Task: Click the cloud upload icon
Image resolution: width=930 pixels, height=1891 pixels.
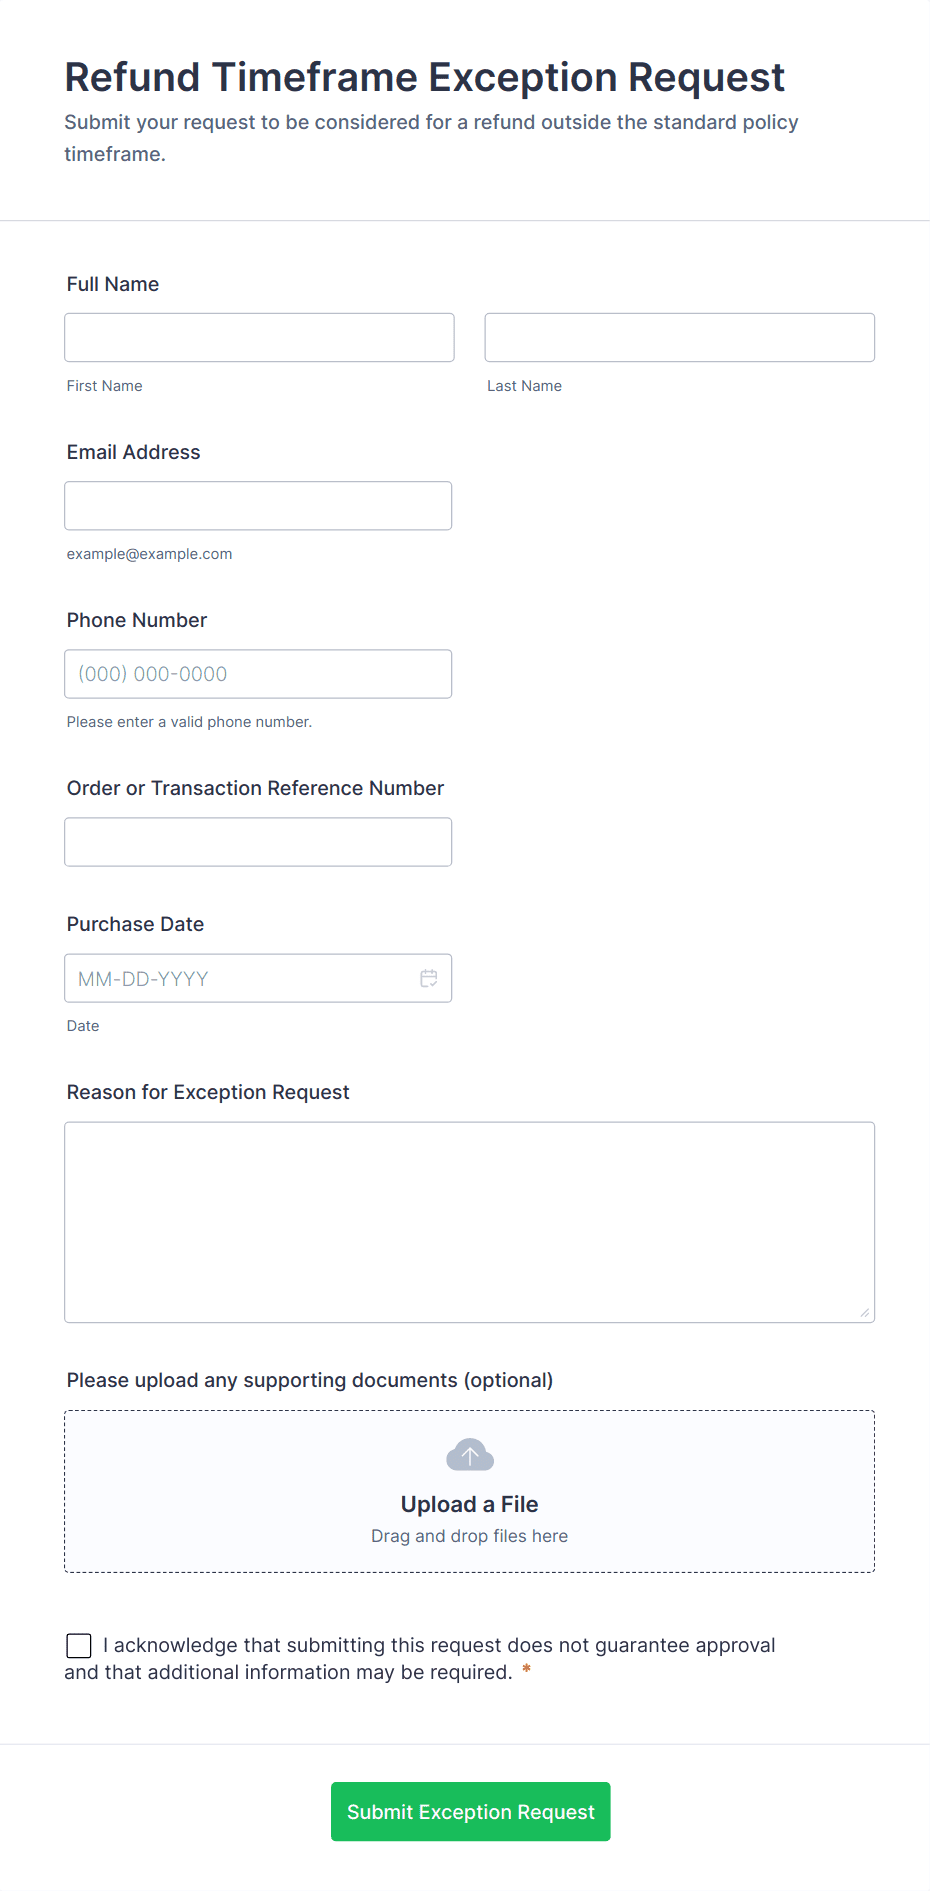Action: (x=470, y=1455)
